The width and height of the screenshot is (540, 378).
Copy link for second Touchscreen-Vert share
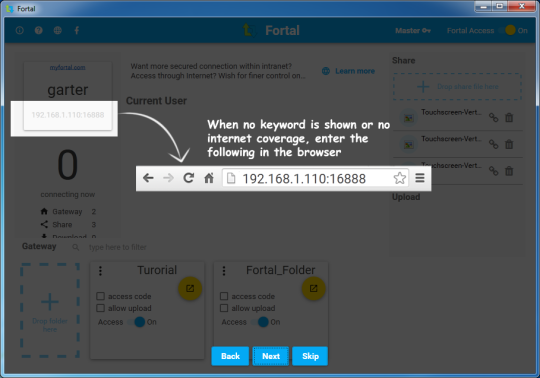(x=494, y=144)
